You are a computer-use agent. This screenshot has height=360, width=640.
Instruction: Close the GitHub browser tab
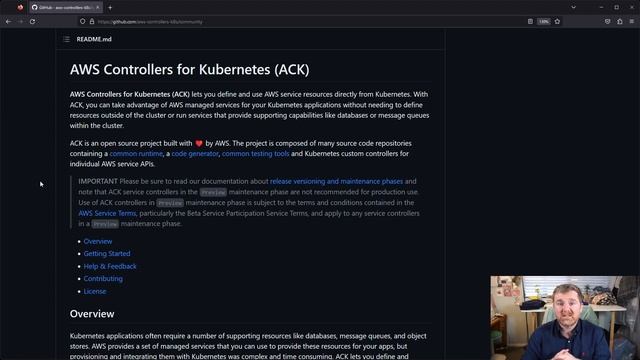click(98, 7)
